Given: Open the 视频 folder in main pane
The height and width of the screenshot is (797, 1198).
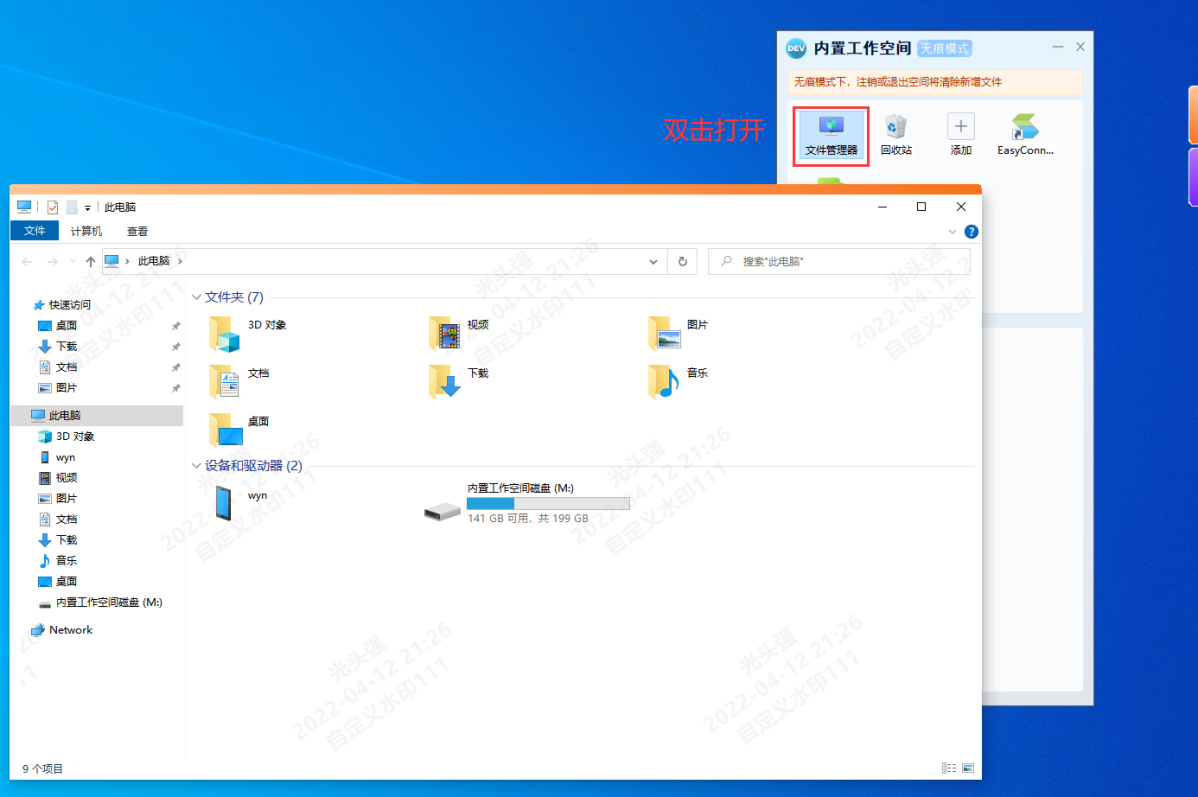Looking at the screenshot, I should click(x=444, y=333).
